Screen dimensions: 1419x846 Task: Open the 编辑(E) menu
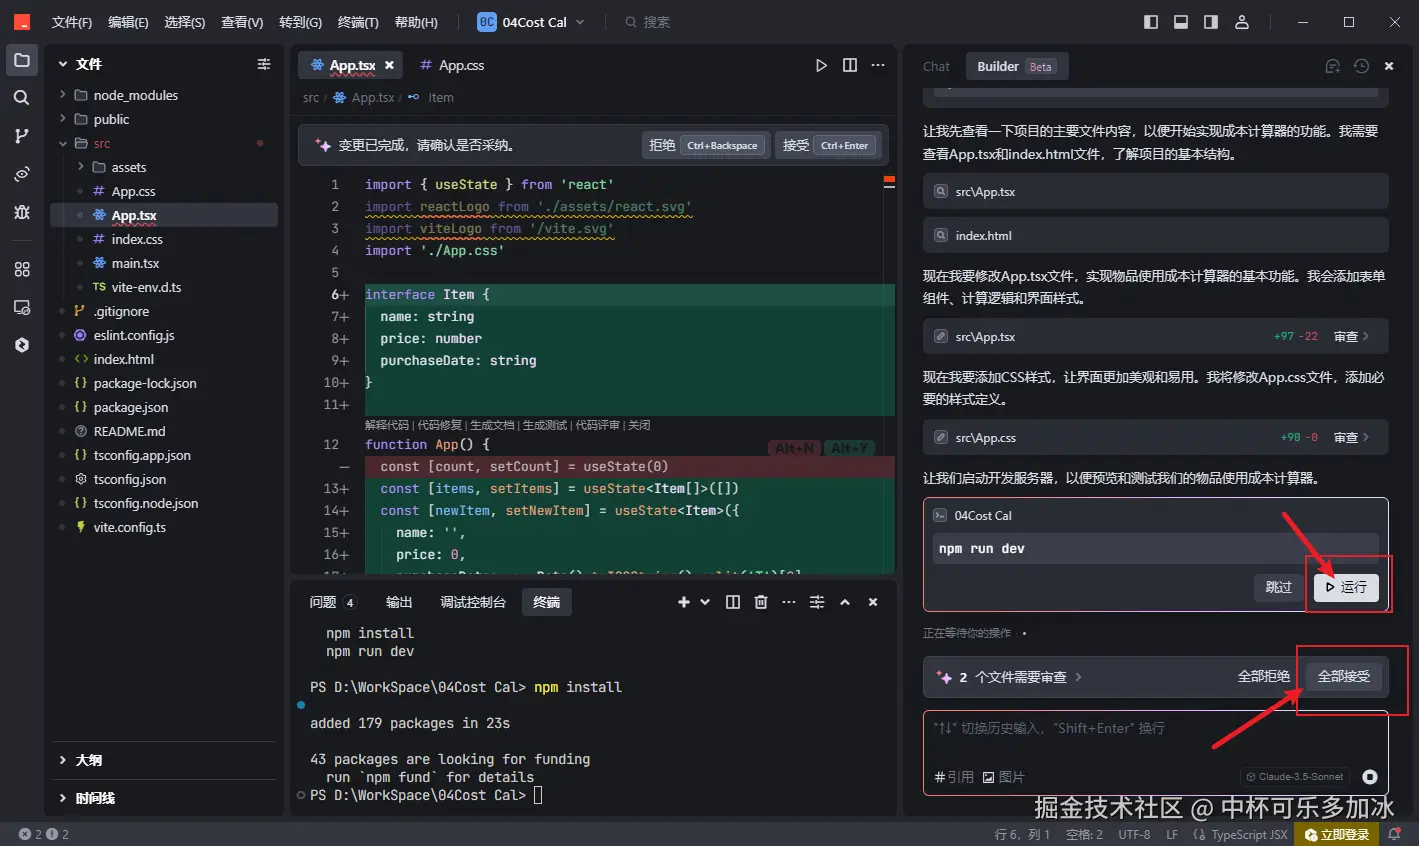click(128, 22)
